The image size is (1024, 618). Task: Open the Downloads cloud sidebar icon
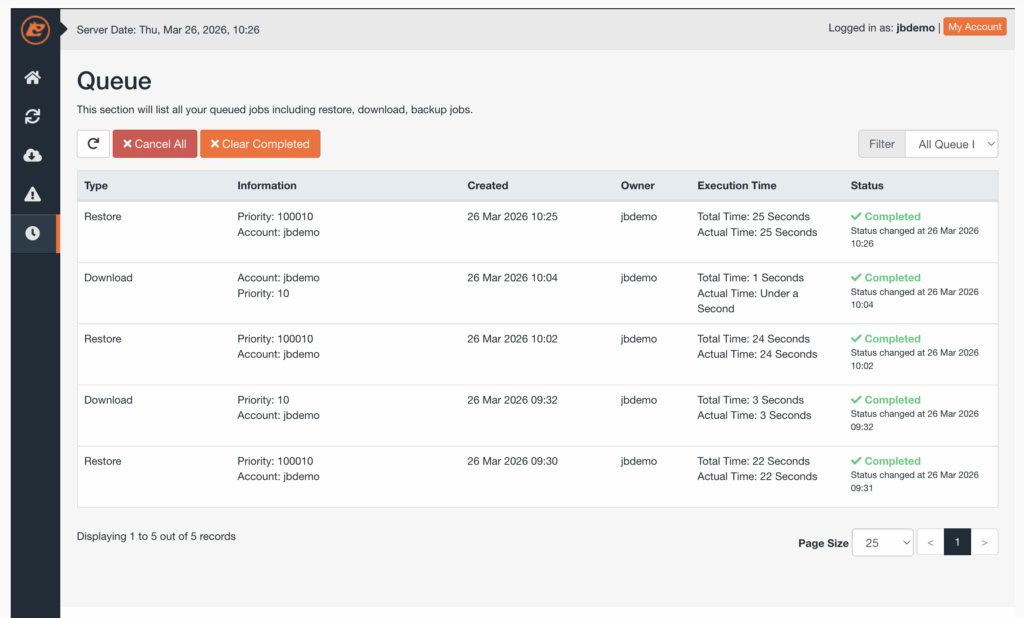click(33, 155)
